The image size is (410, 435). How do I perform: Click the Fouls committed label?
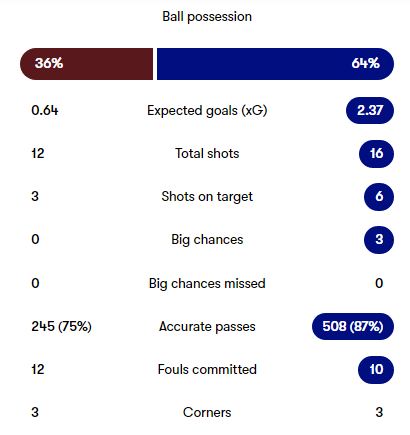pyautogui.click(x=207, y=369)
